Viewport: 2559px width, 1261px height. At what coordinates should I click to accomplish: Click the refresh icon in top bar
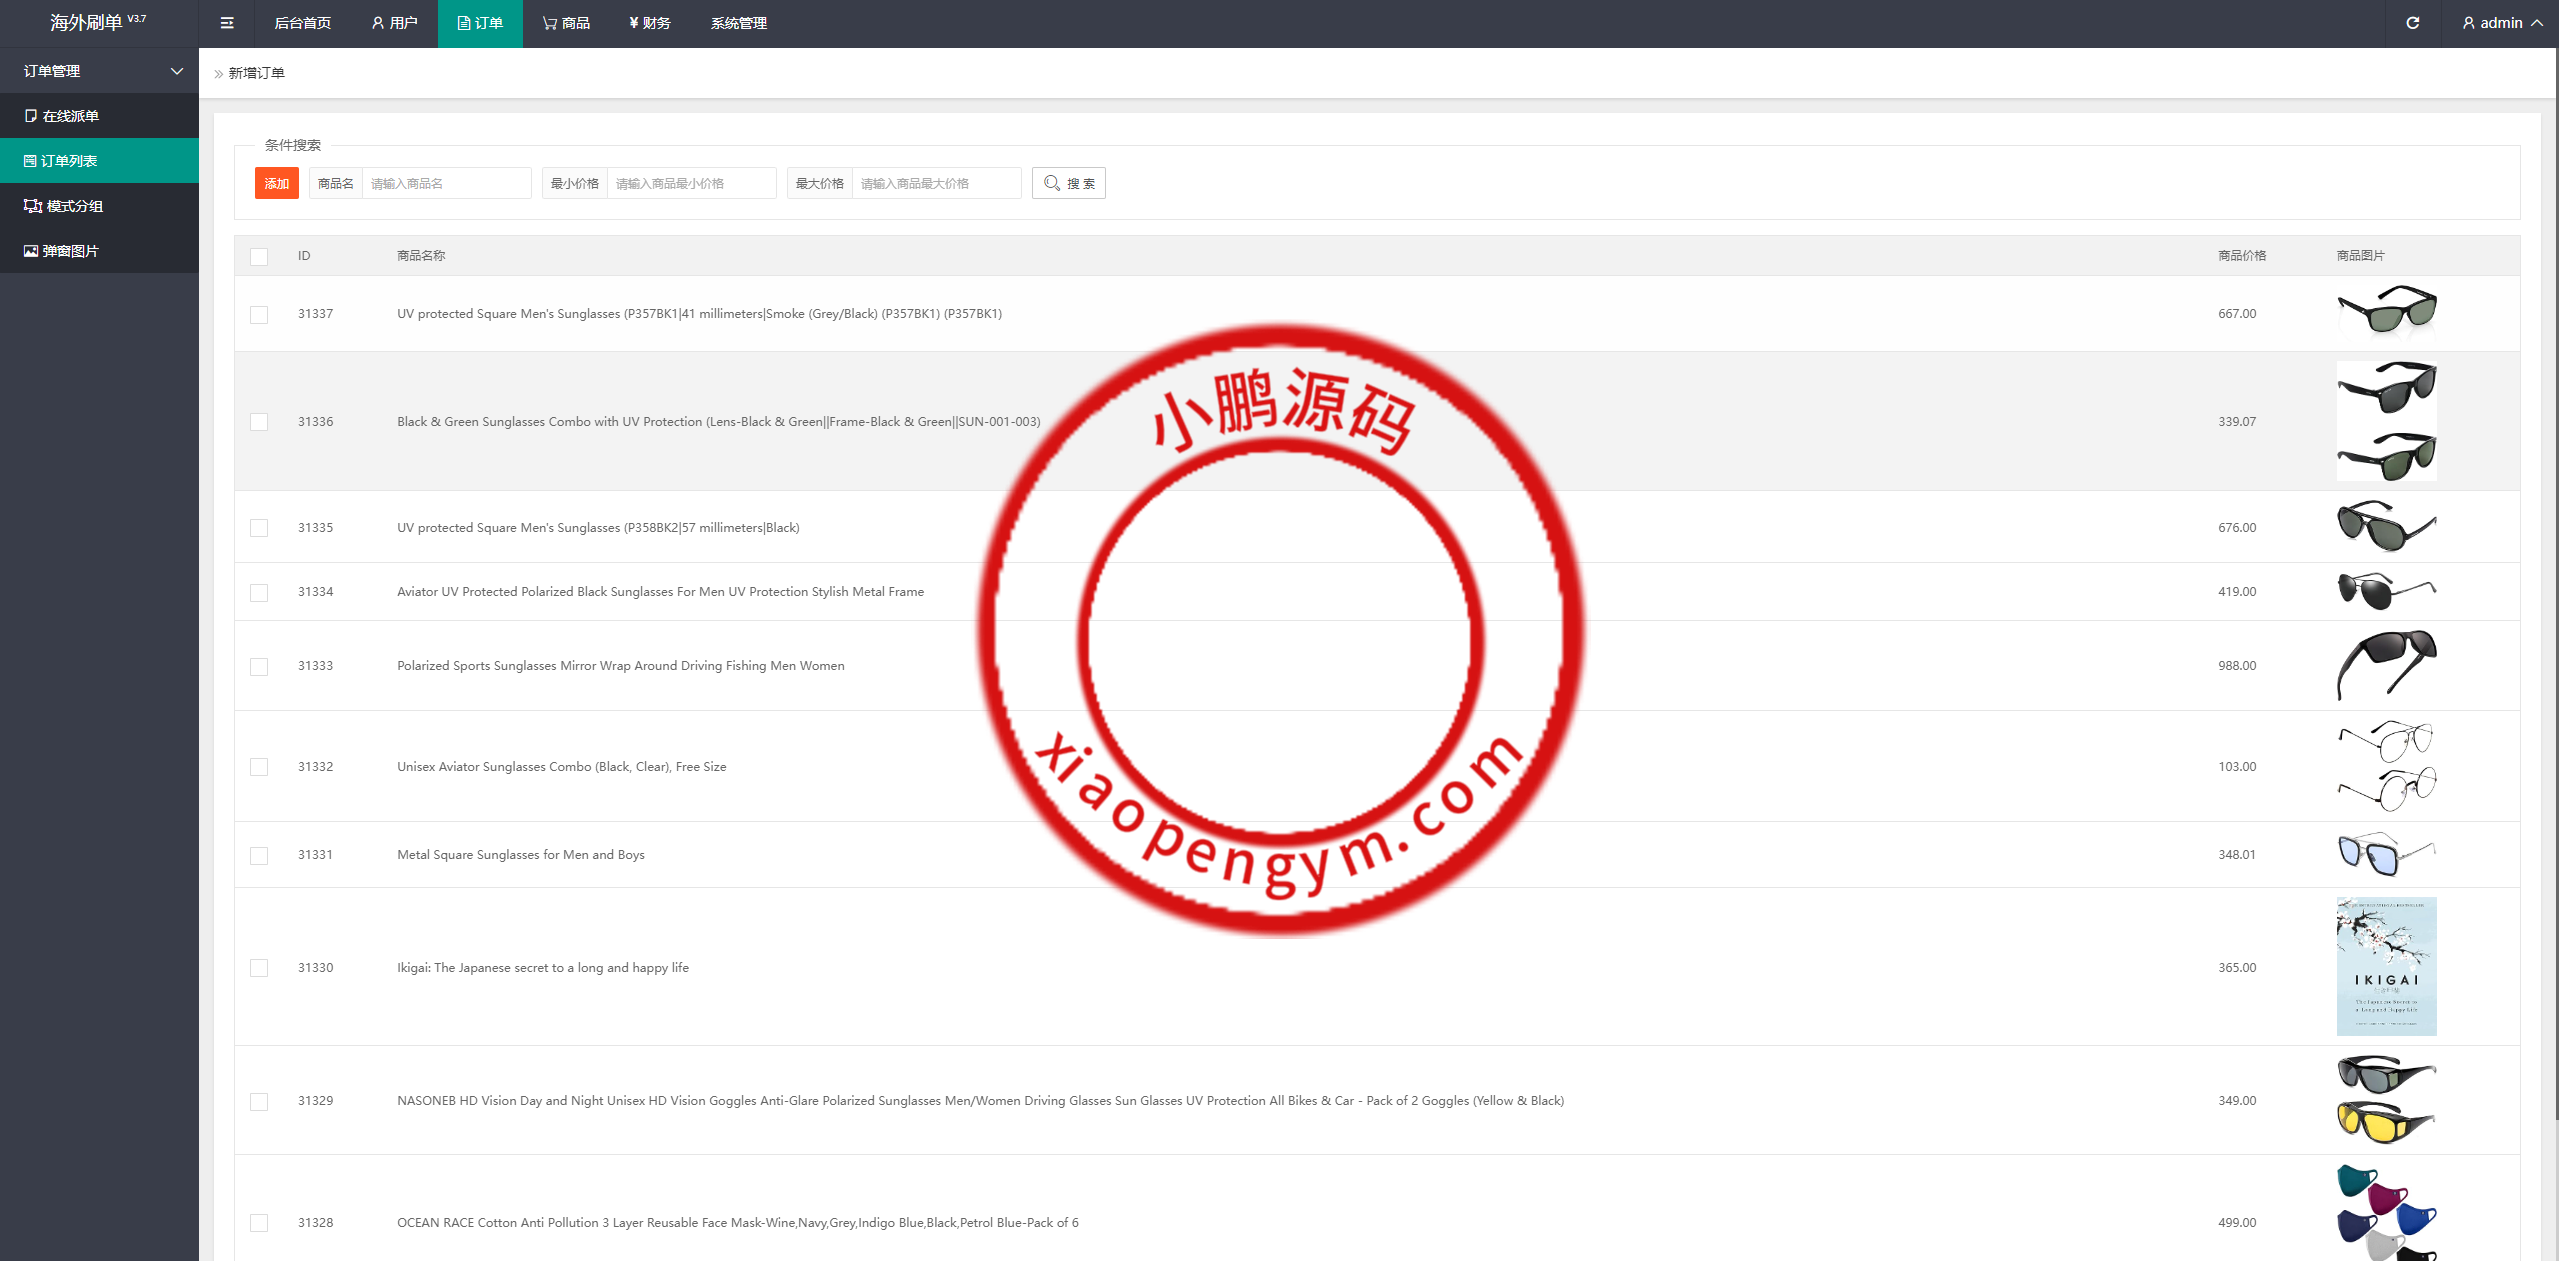(x=2412, y=23)
